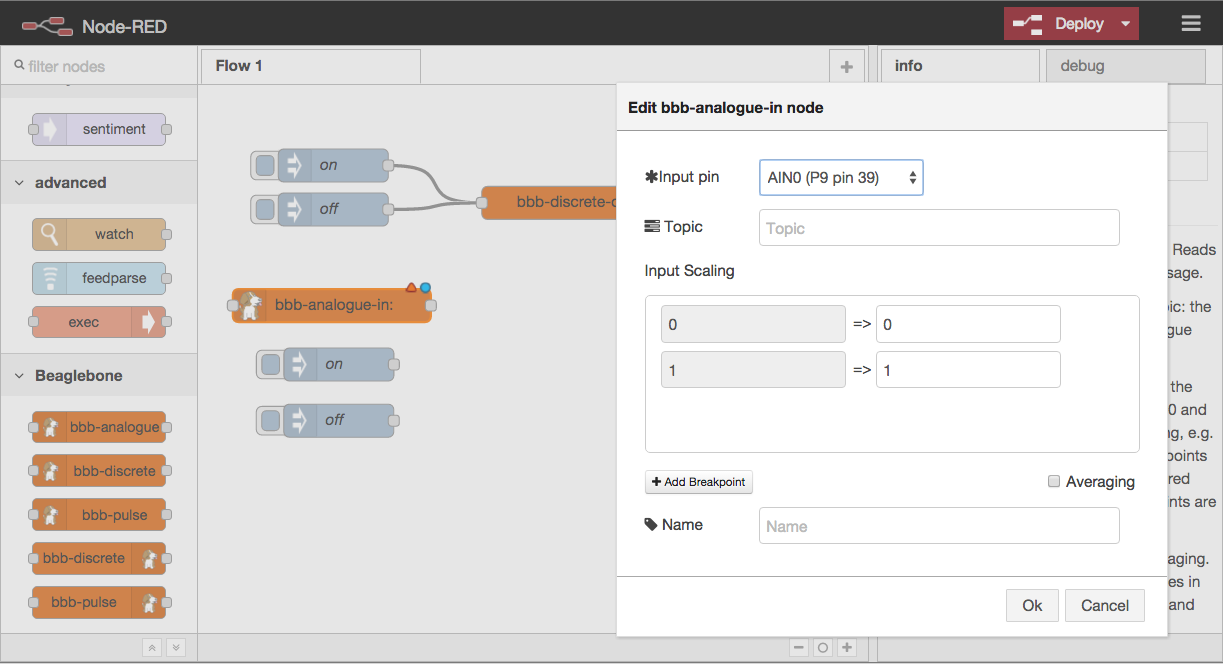Click the Add Breakpoint button
The image size is (1223, 664).
[699, 482]
